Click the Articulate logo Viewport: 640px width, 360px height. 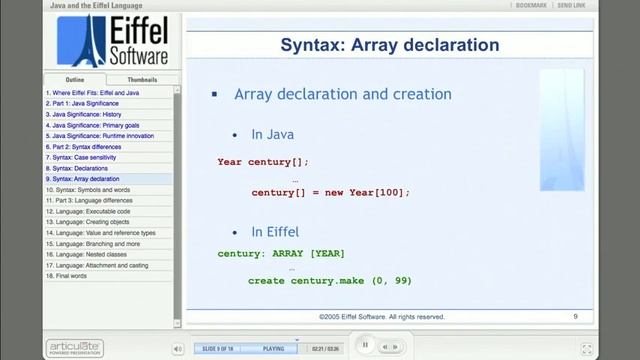click(75, 348)
